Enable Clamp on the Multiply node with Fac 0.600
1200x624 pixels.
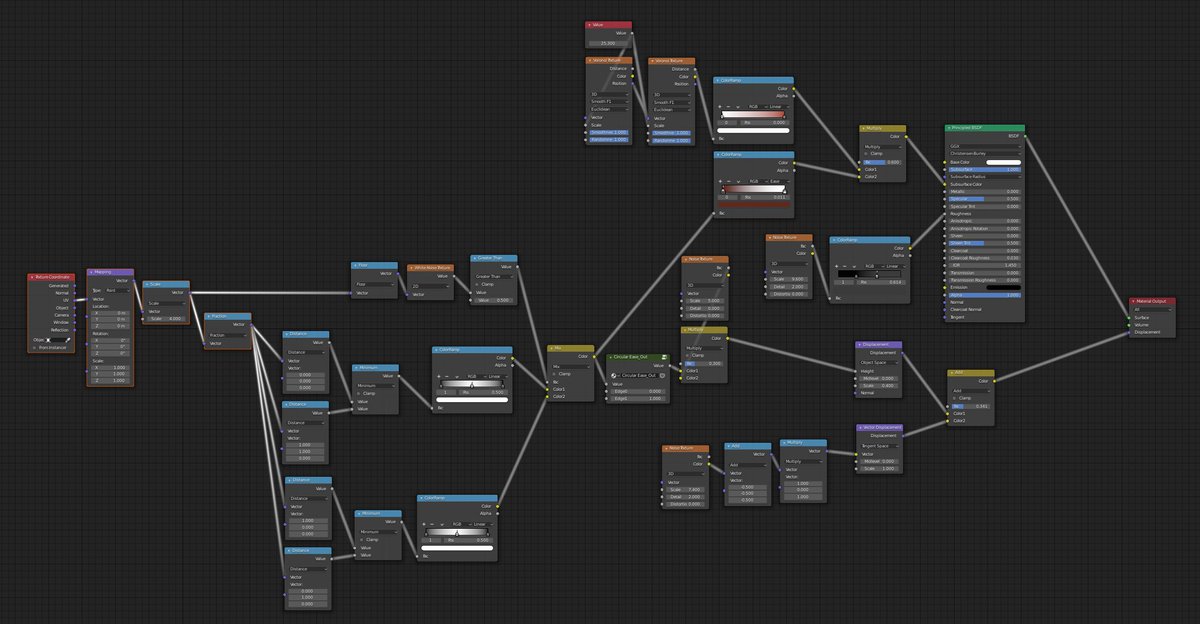coord(866,153)
